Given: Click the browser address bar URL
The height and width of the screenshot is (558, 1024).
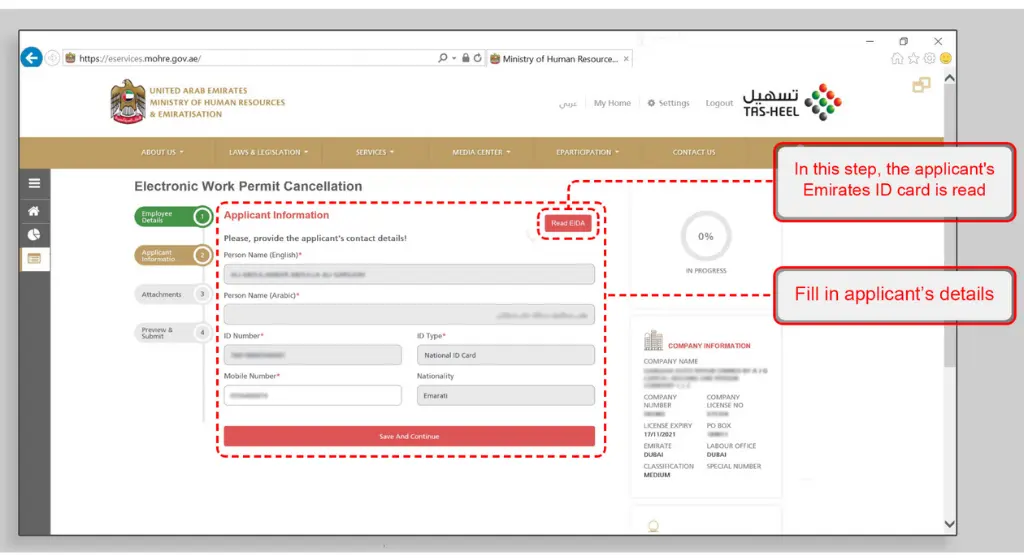Looking at the screenshot, I should pos(140,59).
